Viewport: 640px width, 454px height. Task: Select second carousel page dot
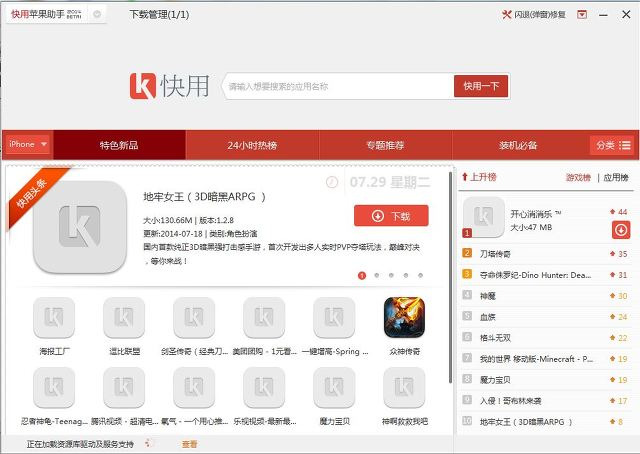(377, 275)
